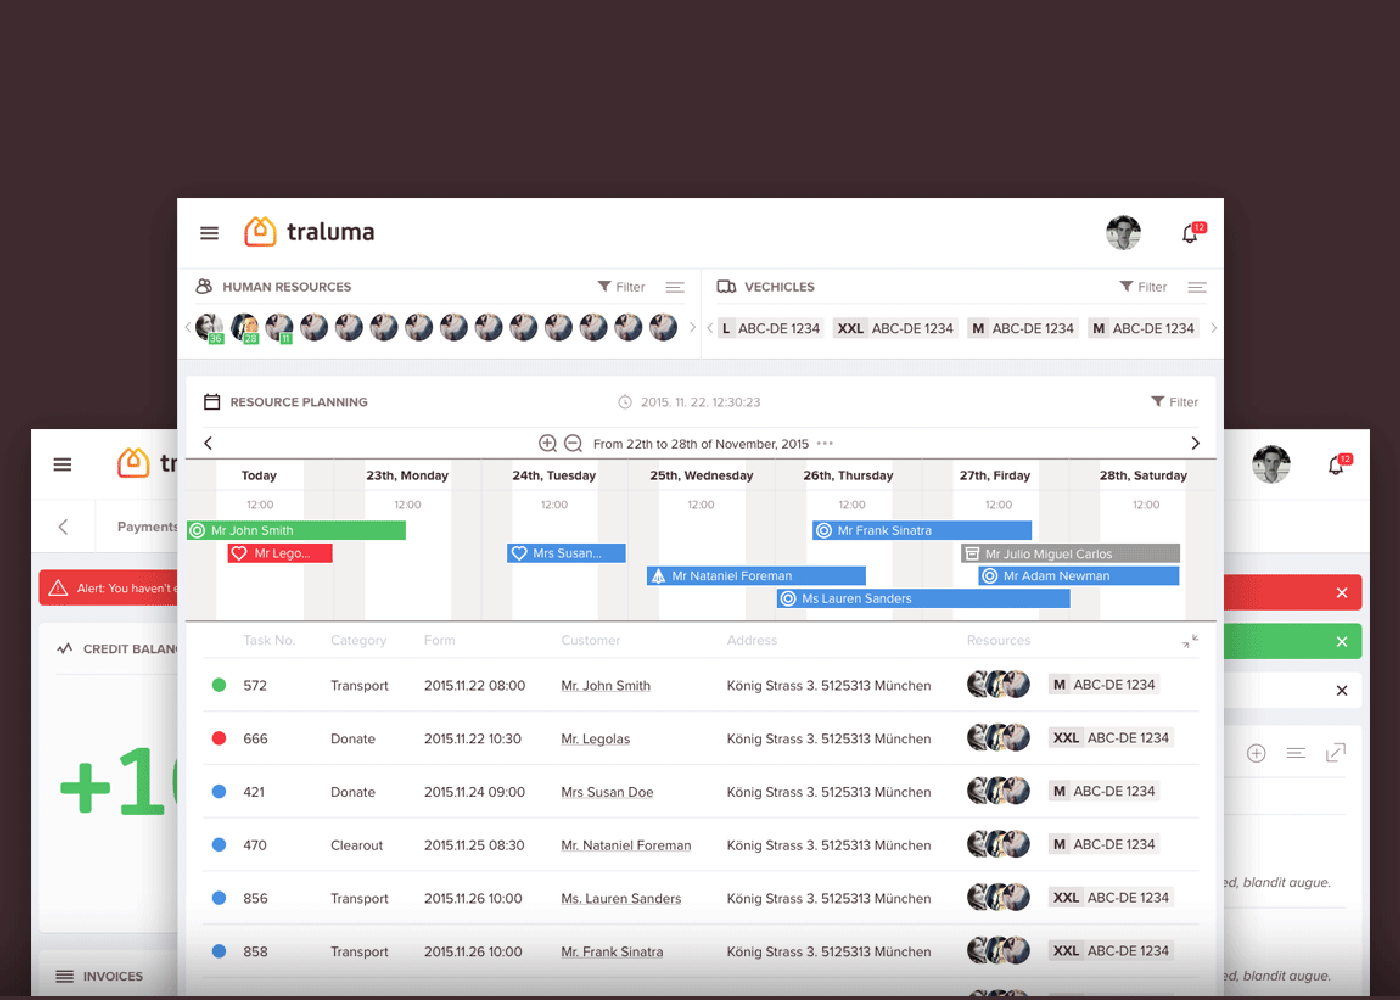Screen dimensions: 1400x1000
Task: Open Mr Frank Sinatra timeline task
Action: tap(922, 530)
